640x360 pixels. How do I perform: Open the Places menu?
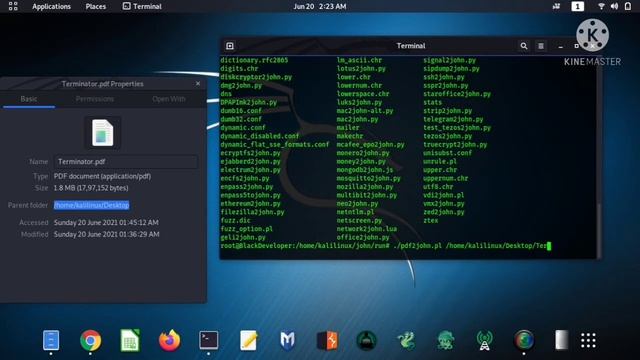coord(96,7)
